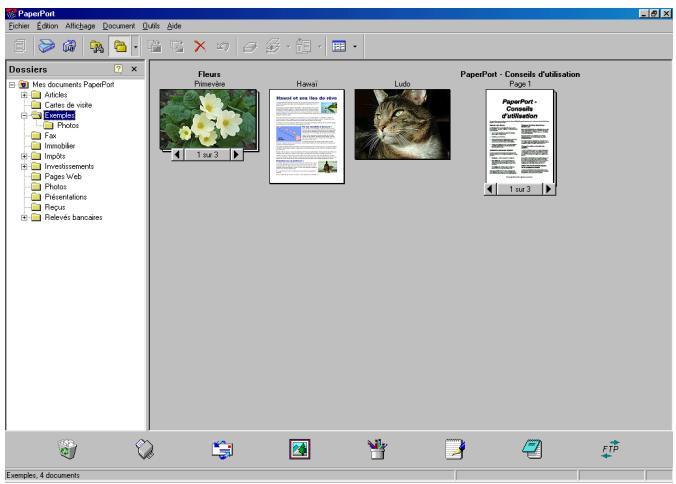The image size is (676, 484).
Task: Collapse Mes documents PaperPort tree root
Action: point(12,84)
